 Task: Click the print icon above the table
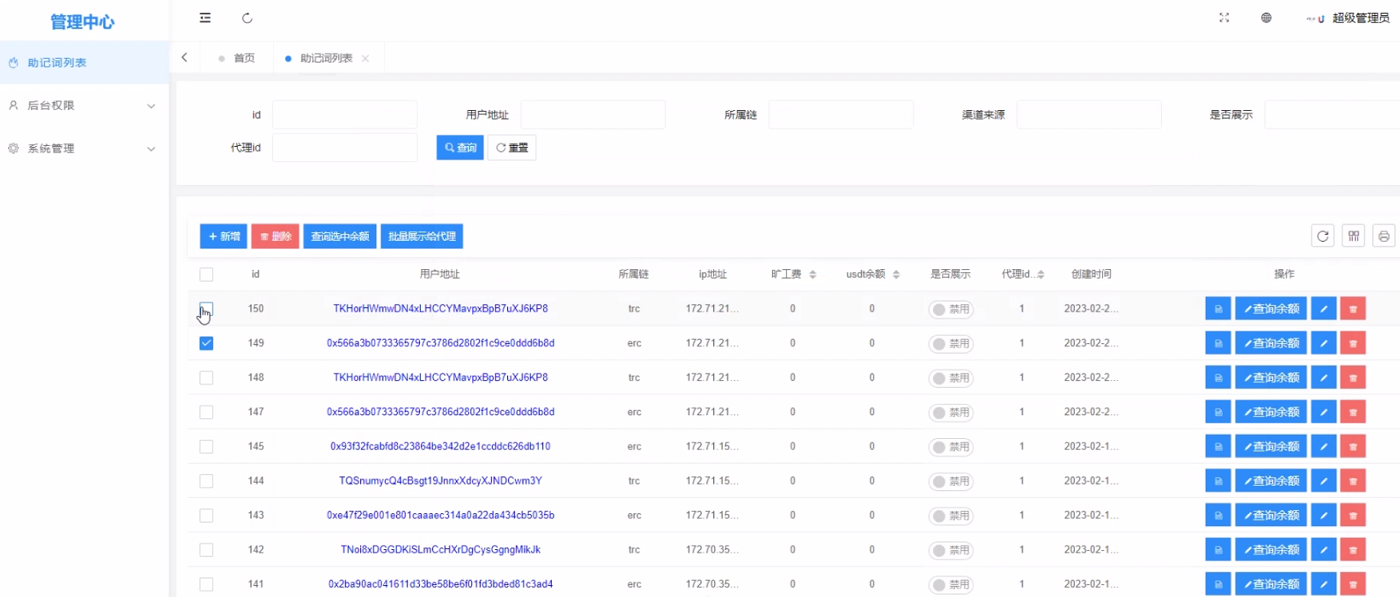1383,236
